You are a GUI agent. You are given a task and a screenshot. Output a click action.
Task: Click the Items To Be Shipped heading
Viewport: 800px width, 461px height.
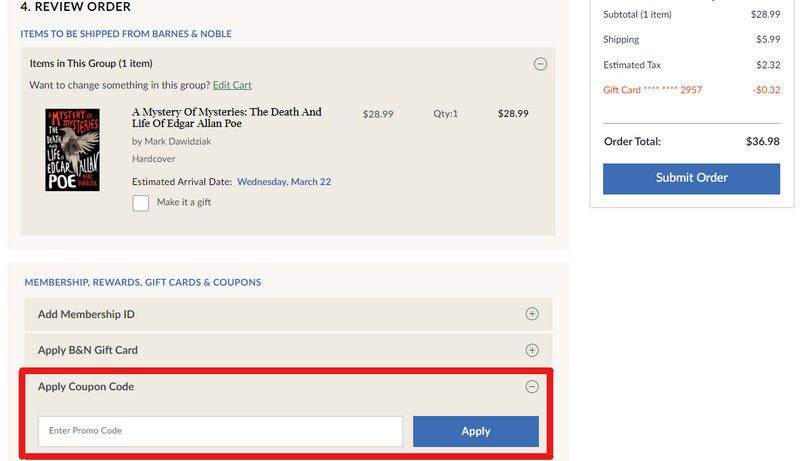click(126, 34)
